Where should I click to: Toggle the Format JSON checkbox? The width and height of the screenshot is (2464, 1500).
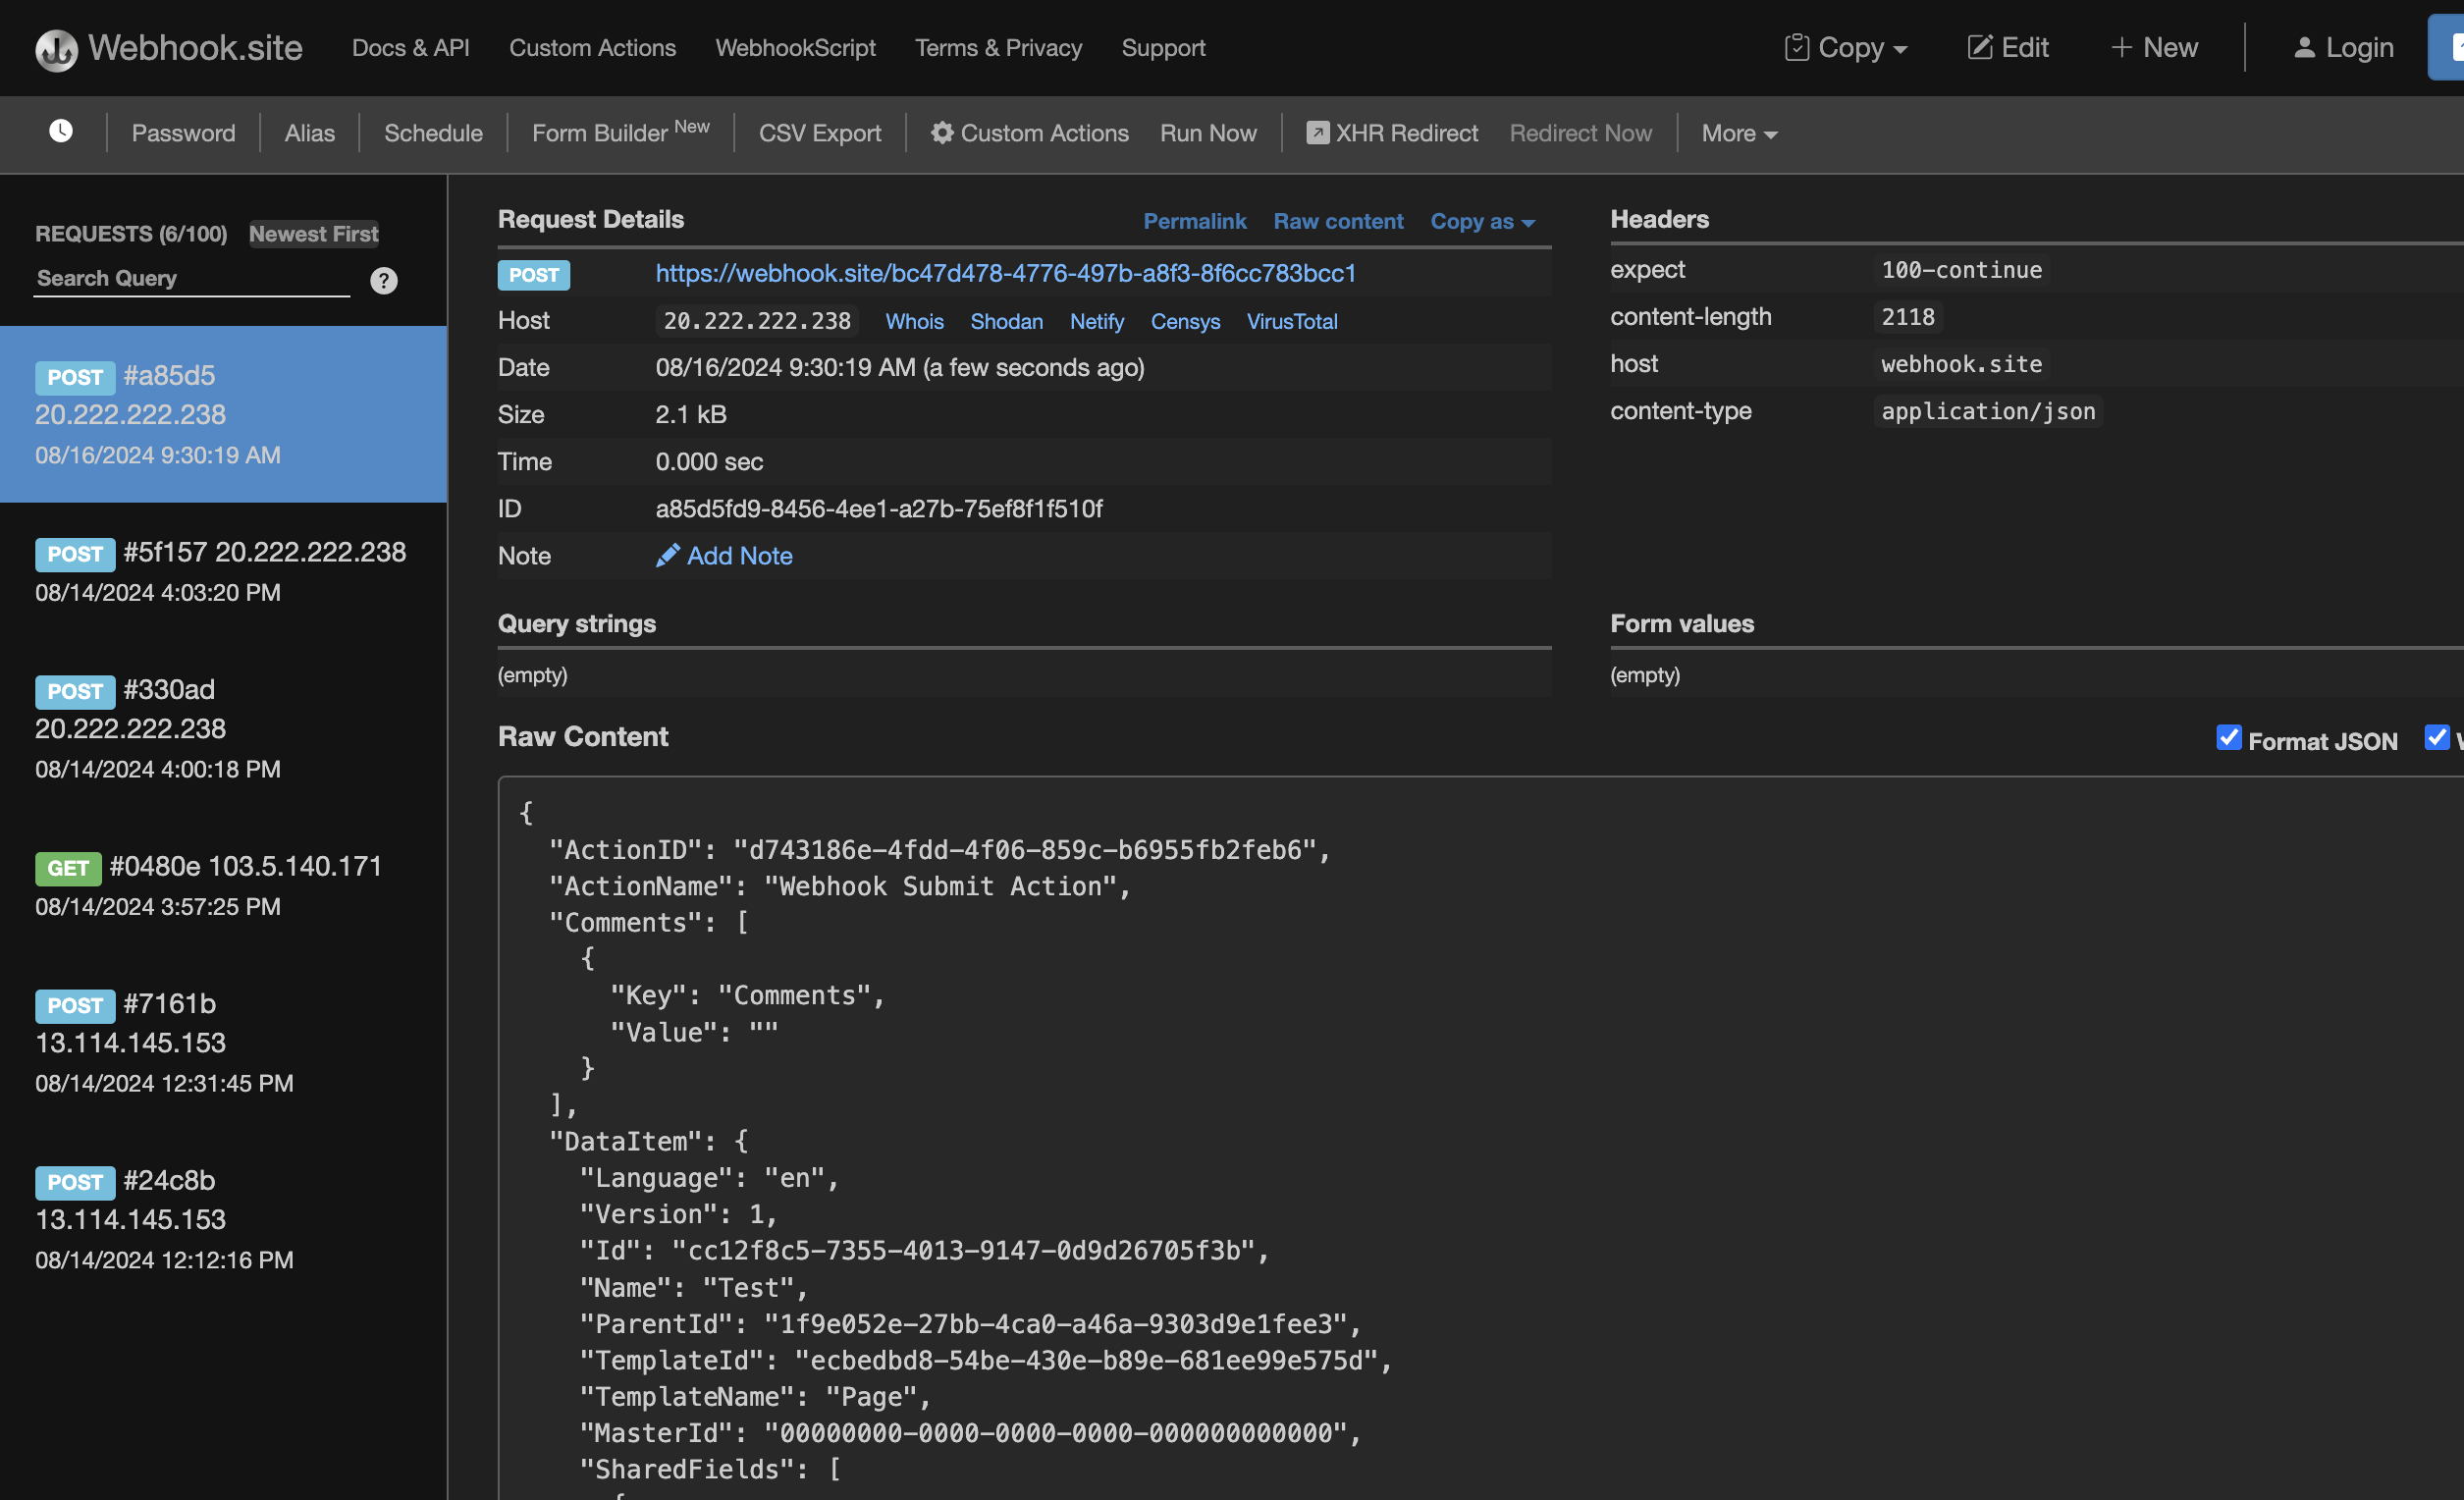2229,738
